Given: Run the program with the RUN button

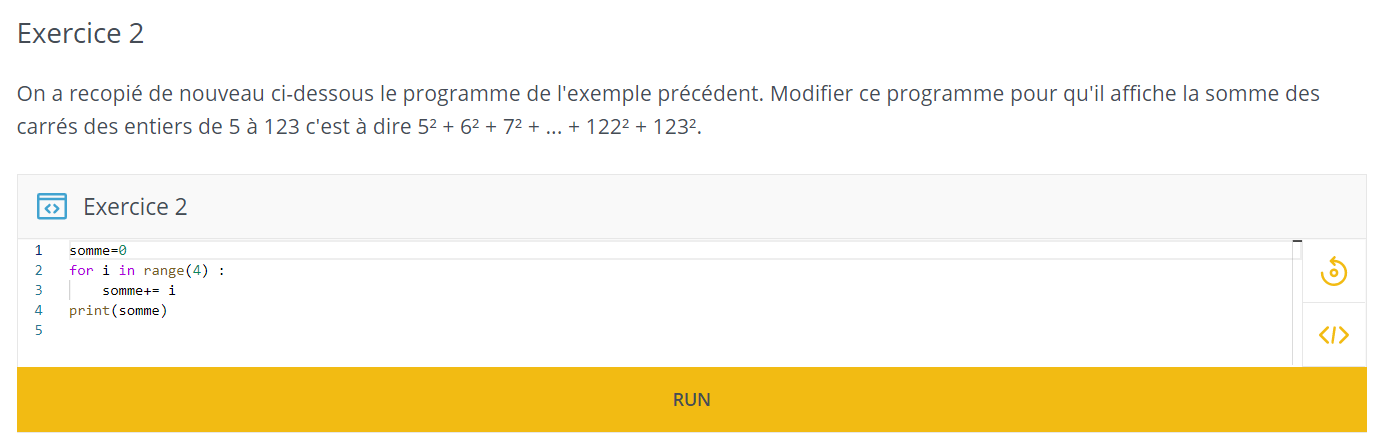Looking at the screenshot, I should [692, 400].
